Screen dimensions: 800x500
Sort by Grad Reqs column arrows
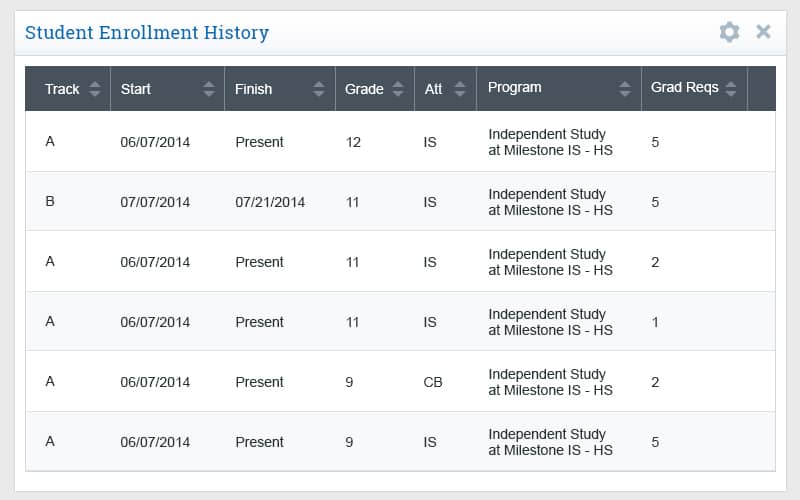pos(731,89)
